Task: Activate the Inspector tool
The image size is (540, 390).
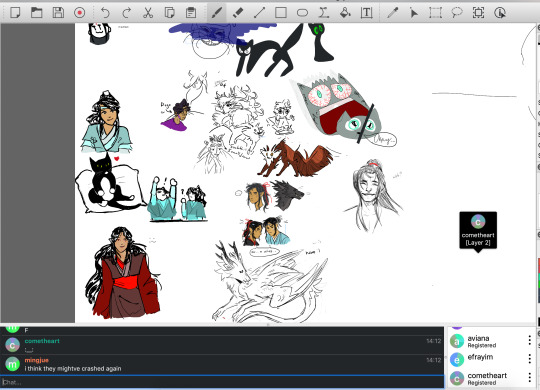Action: [x=500, y=13]
